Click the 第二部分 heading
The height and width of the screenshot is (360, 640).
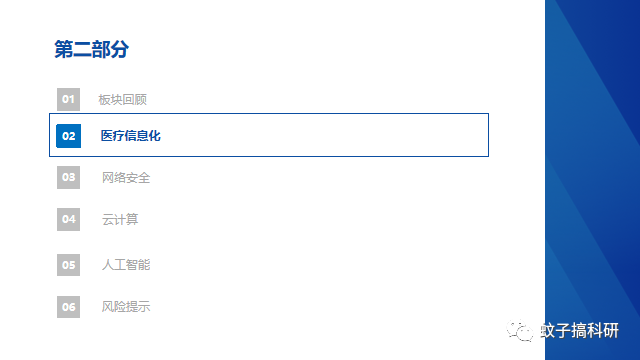tap(91, 49)
